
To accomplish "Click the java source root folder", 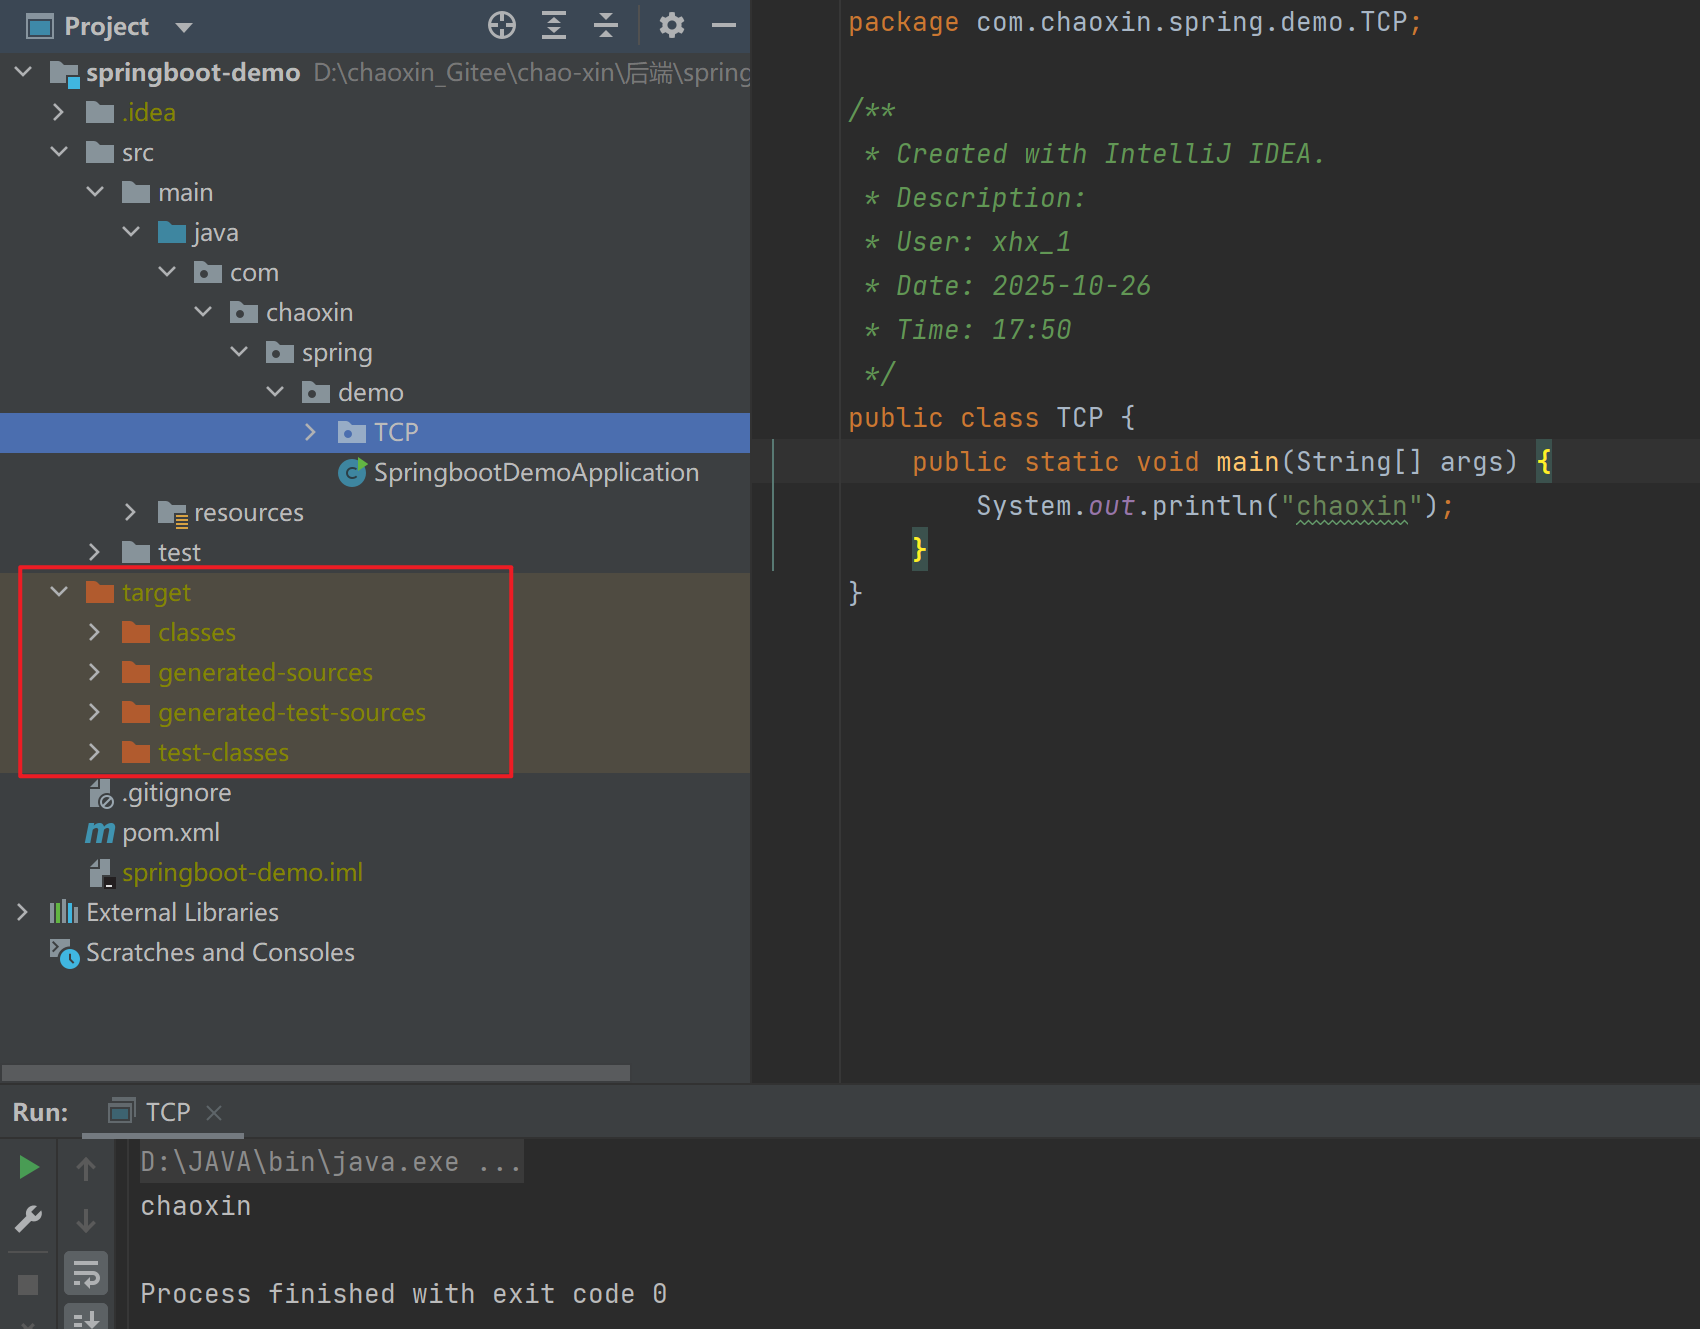I will (200, 232).
